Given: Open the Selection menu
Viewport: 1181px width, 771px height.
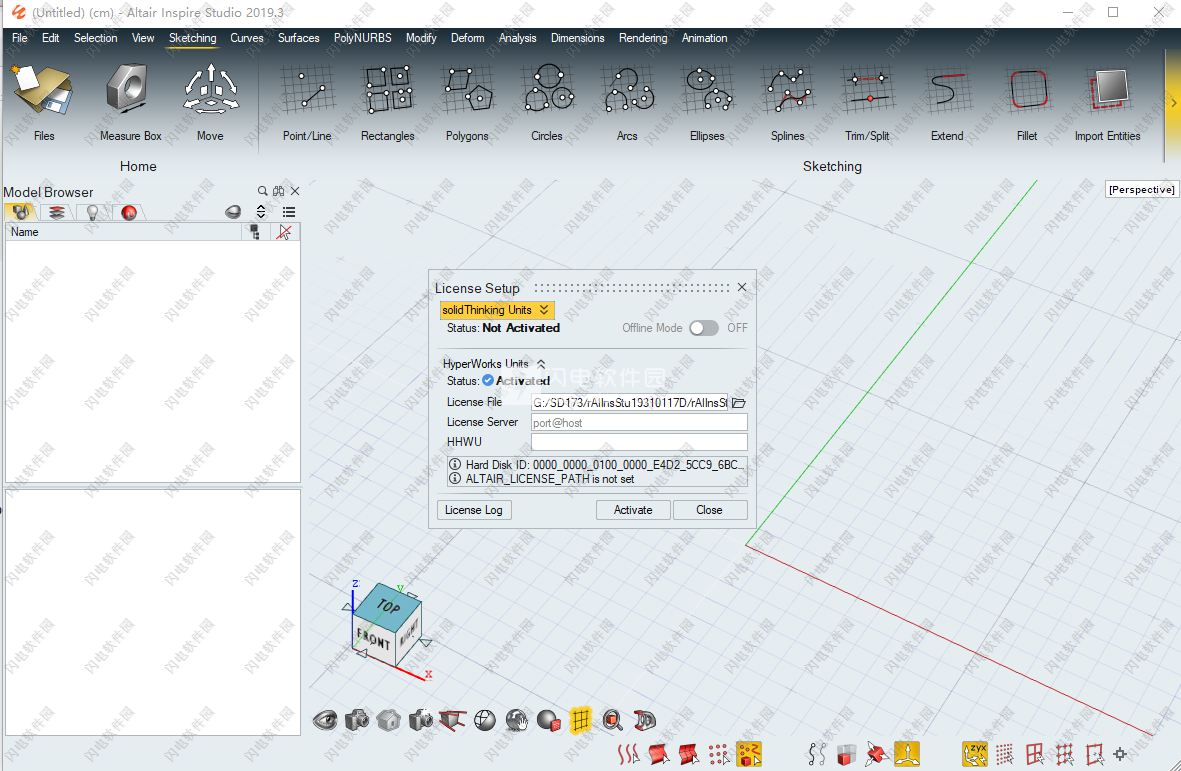Looking at the screenshot, I should (x=96, y=38).
